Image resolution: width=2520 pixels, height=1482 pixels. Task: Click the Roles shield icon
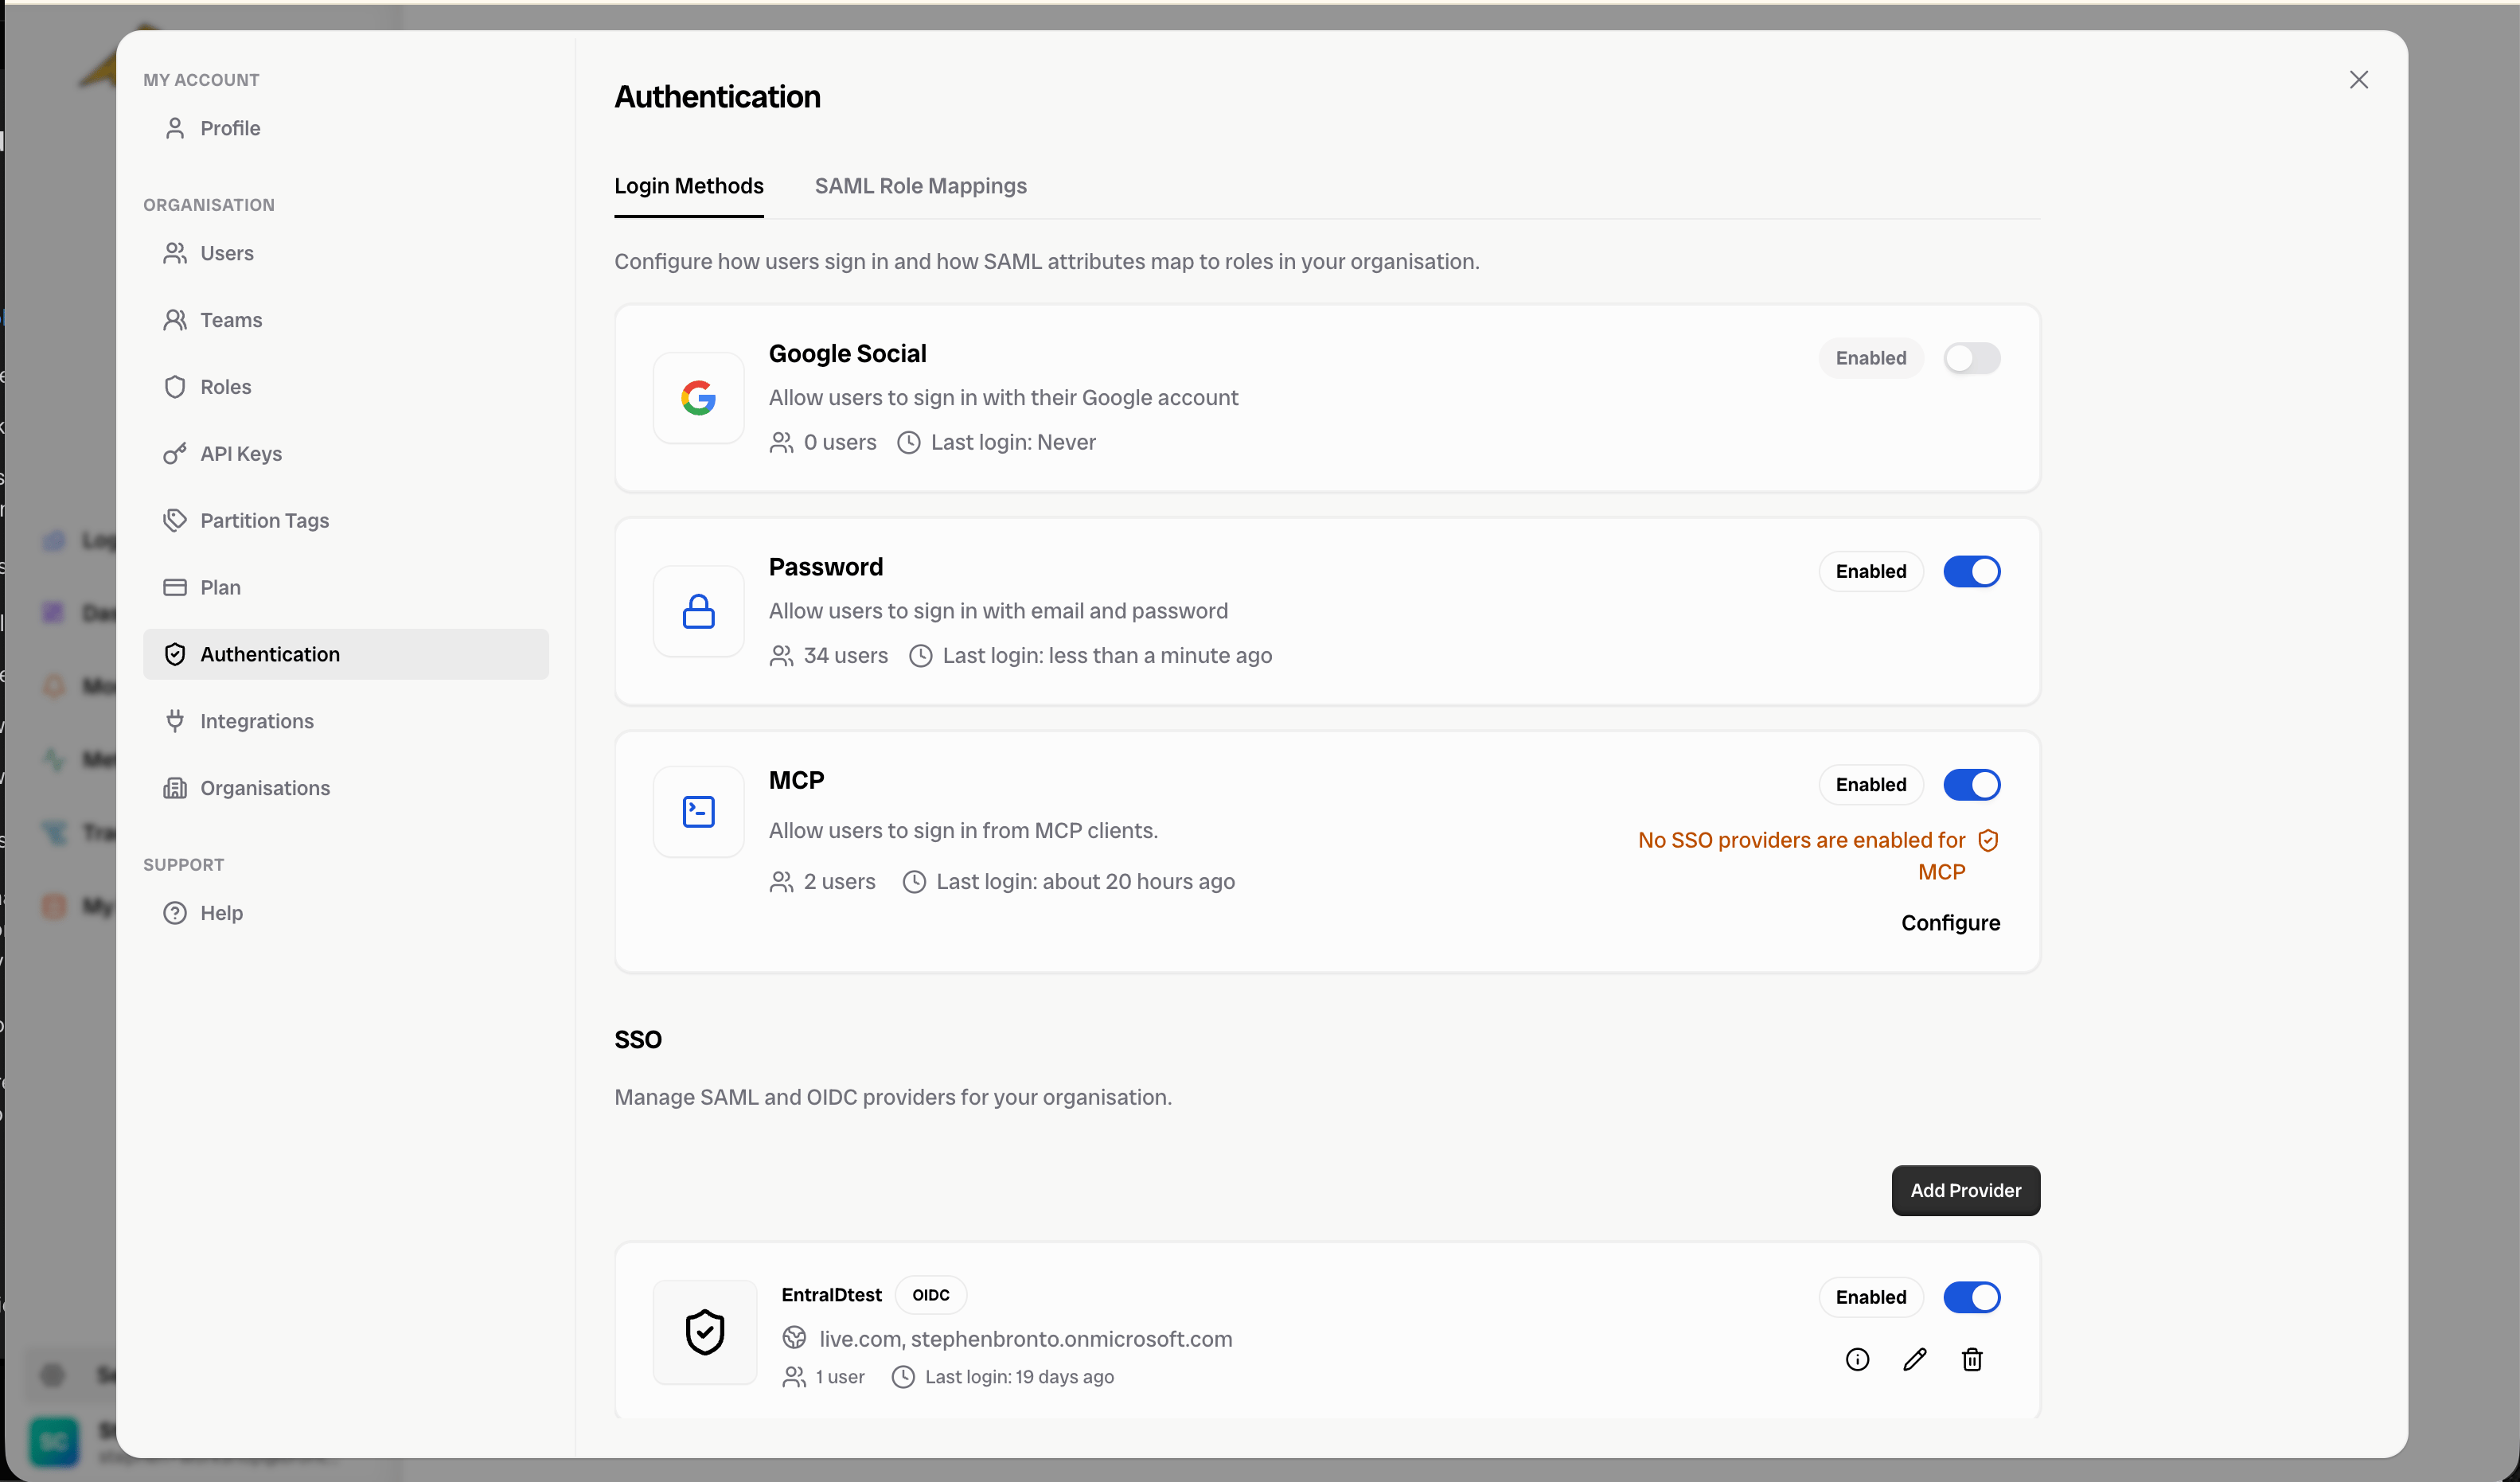(175, 387)
